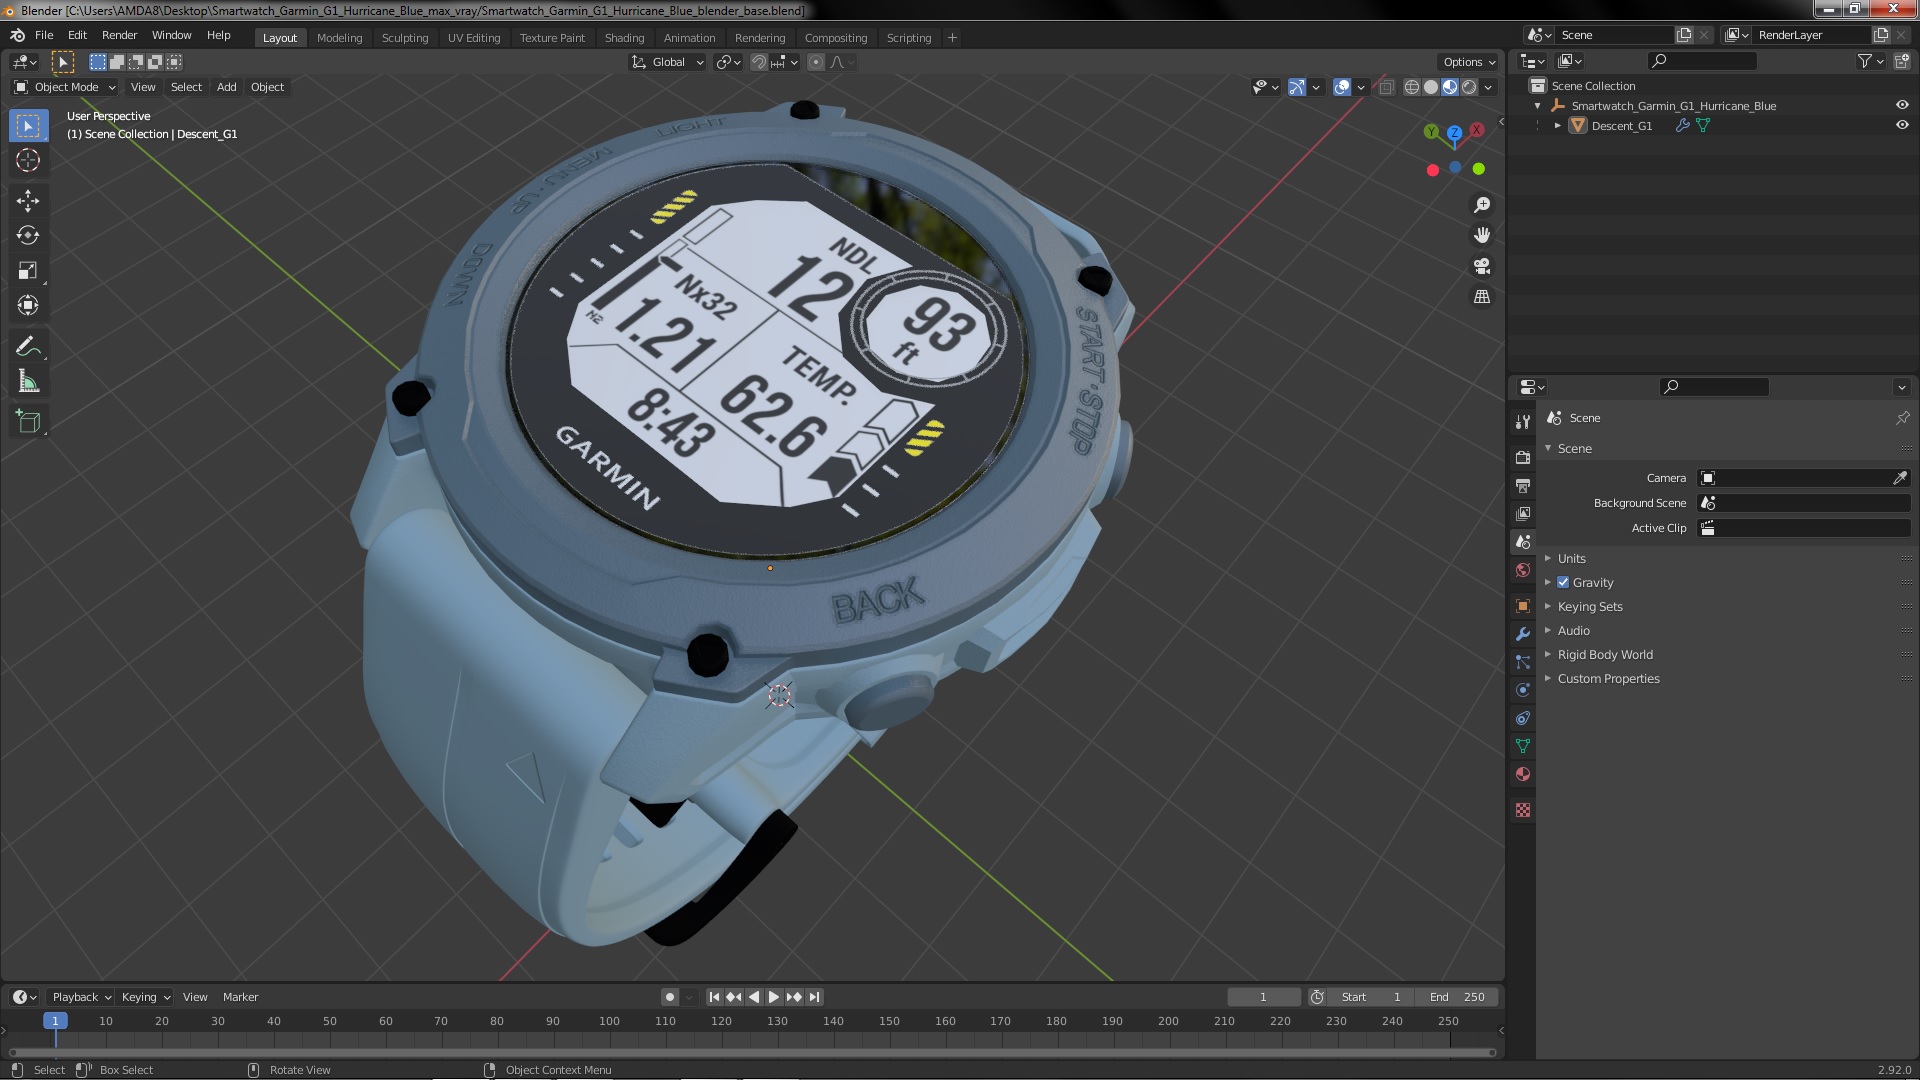Open the Playback dropdown in timeline
The height and width of the screenshot is (1080, 1920).
81,997
